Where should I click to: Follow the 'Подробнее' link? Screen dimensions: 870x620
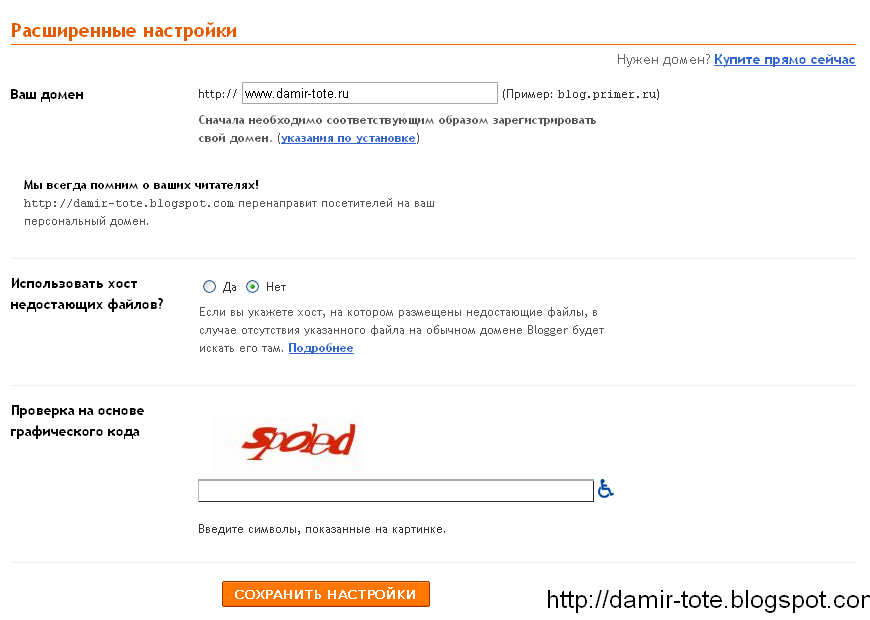click(321, 348)
